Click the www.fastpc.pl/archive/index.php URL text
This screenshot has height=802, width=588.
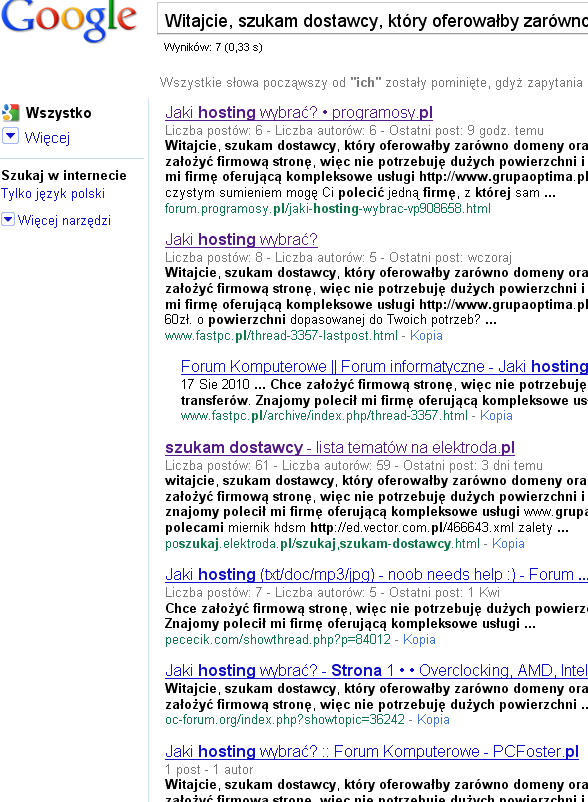(324, 415)
